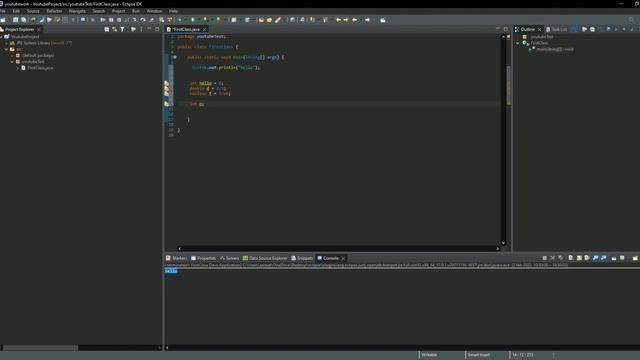Open dropdown arrow next to Run button
Screen dimensions: 640x360
tap(198, 20)
